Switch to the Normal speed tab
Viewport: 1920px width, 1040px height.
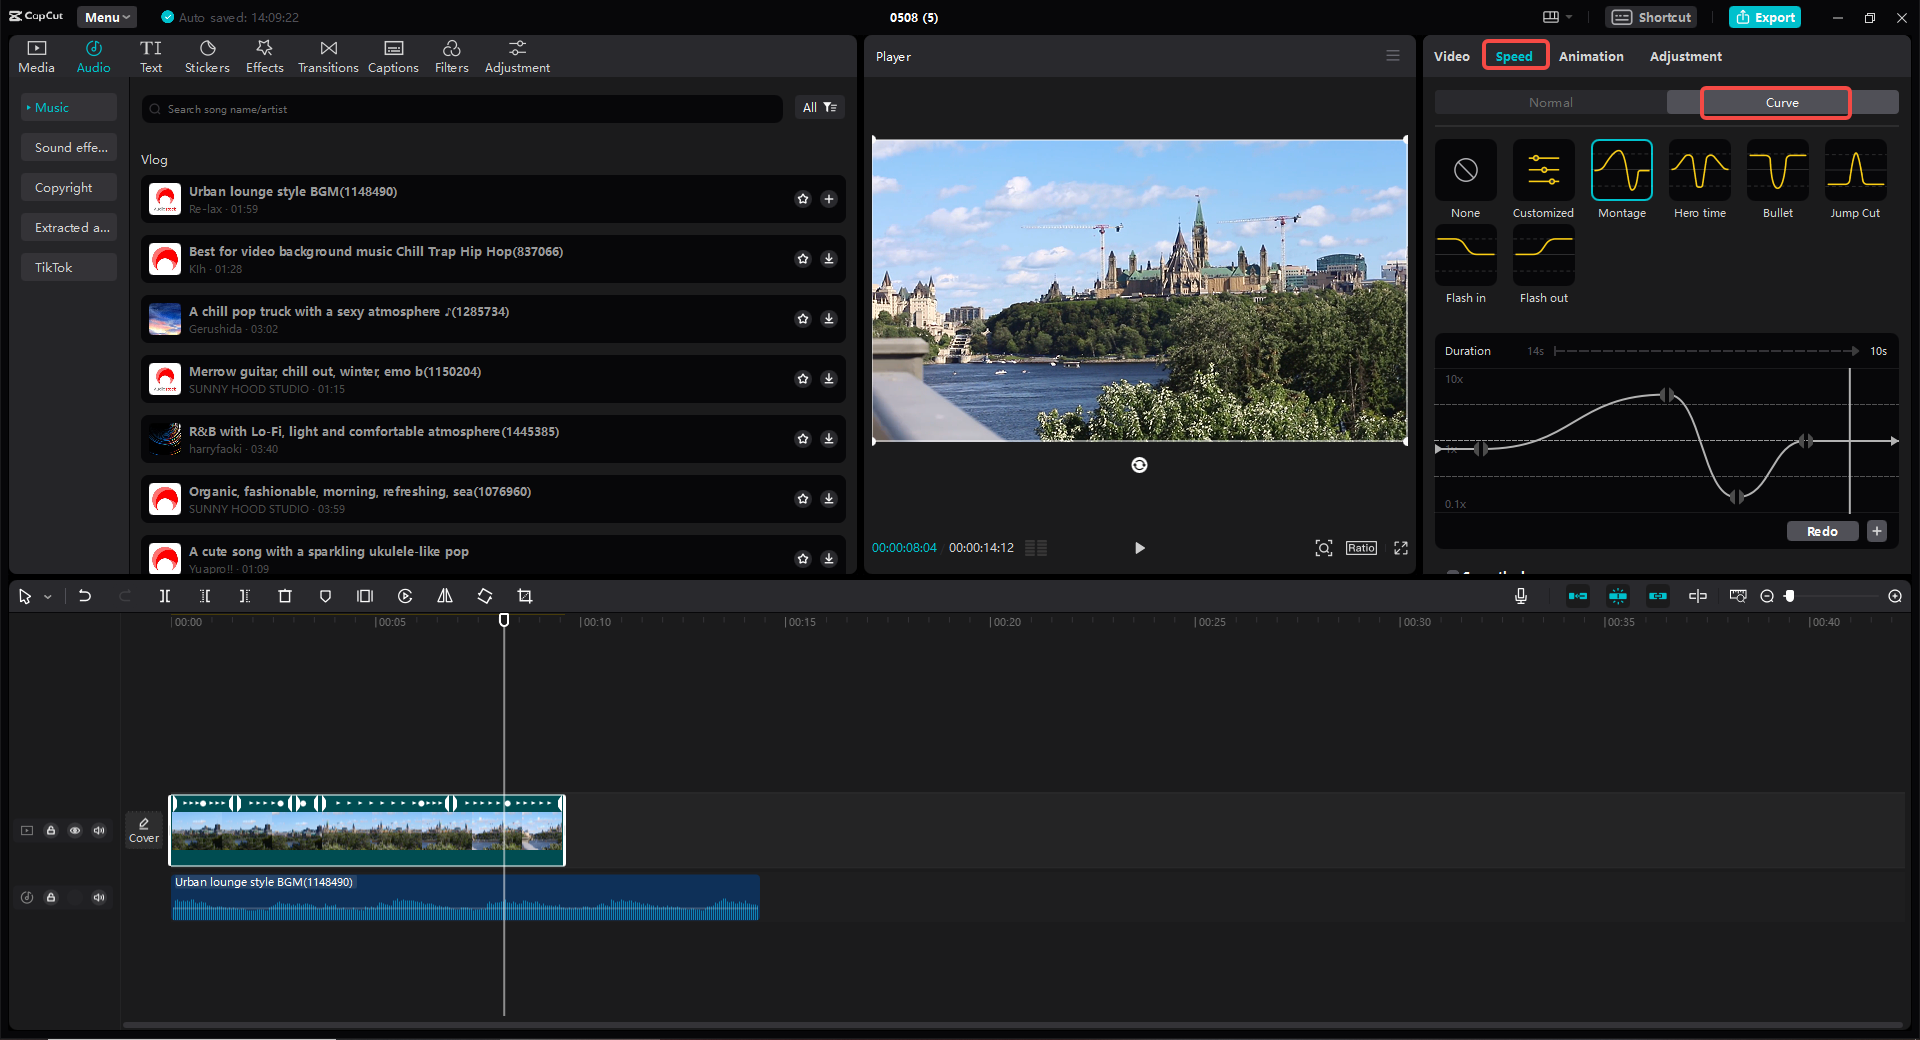click(x=1550, y=102)
